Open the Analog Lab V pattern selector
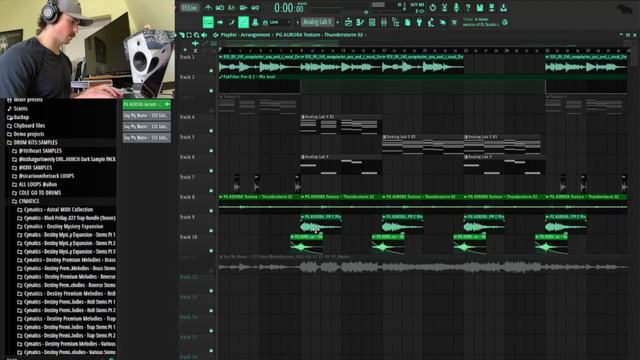 pyautogui.click(x=317, y=22)
